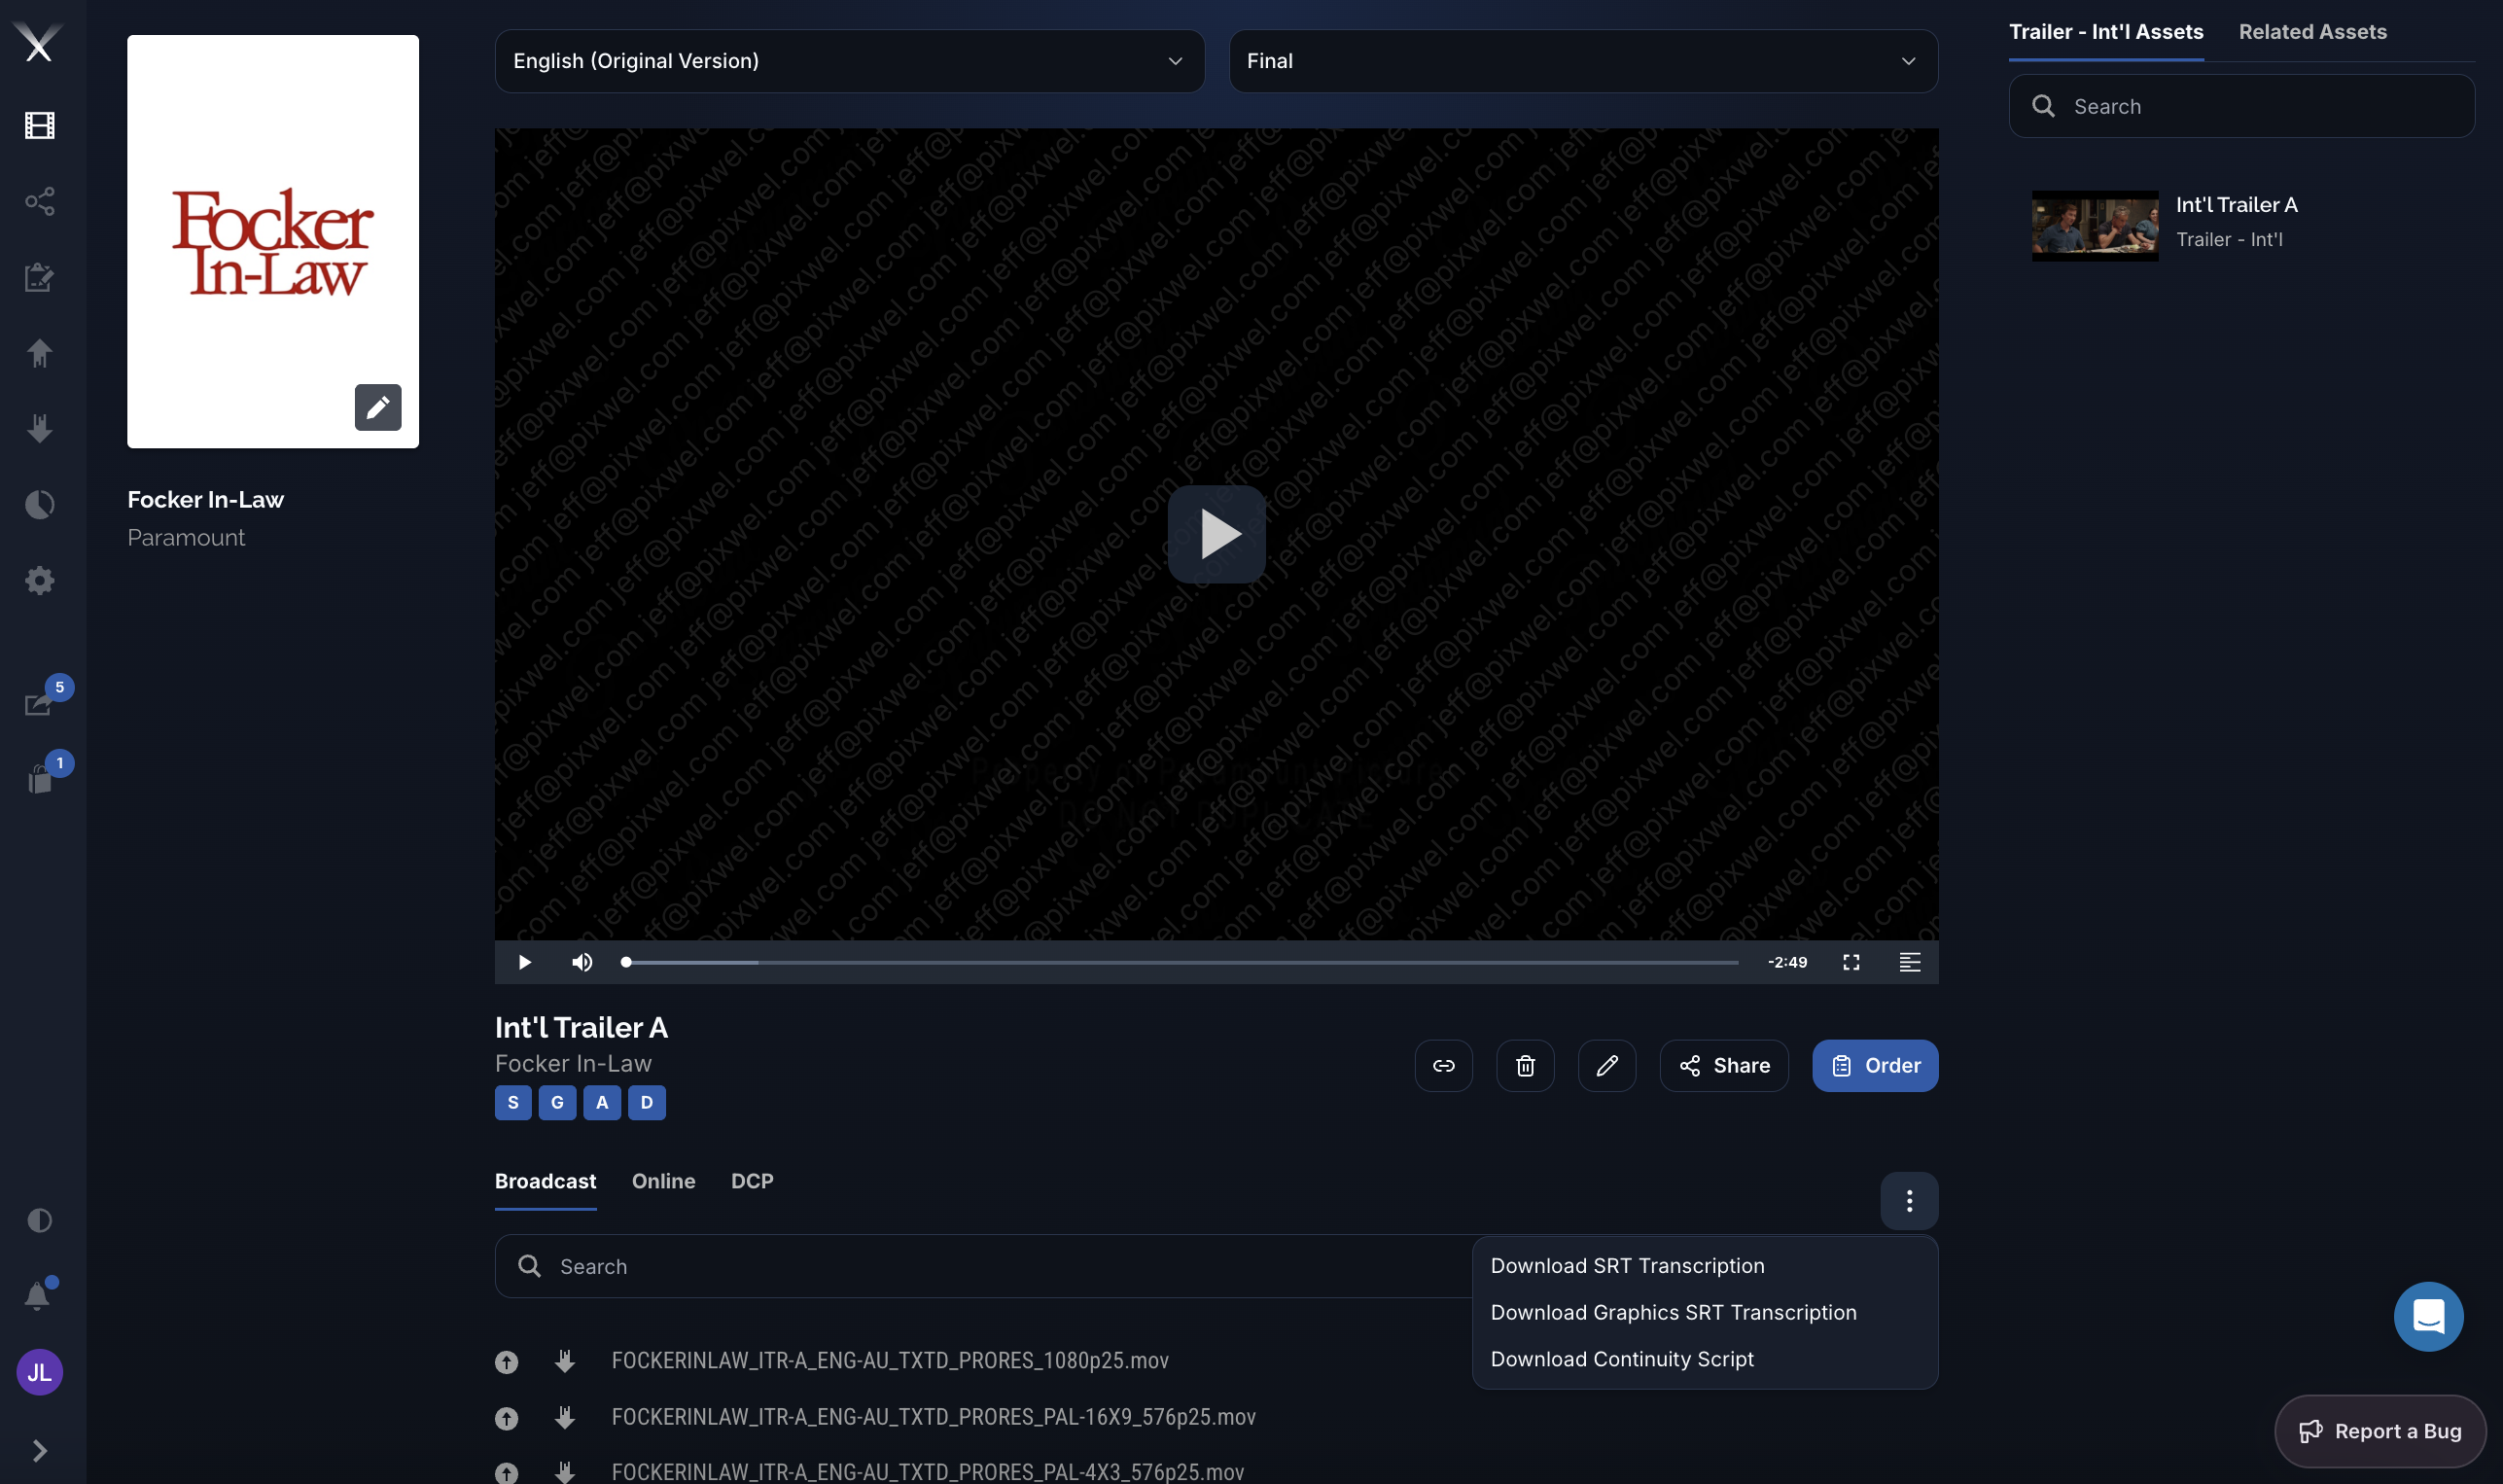The height and width of the screenshot is (1484, 2503).
Task: Open the Final version dropdown
Action: point(1582,61)
